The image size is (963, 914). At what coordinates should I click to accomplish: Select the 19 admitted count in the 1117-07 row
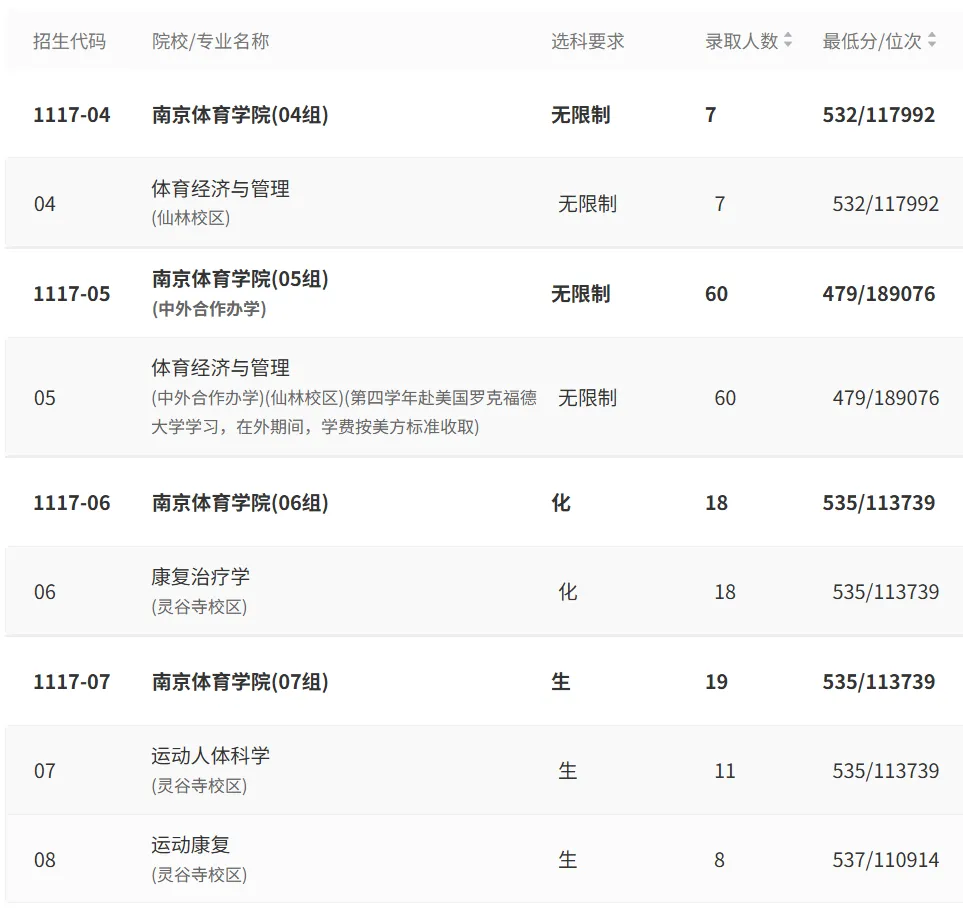717,681
